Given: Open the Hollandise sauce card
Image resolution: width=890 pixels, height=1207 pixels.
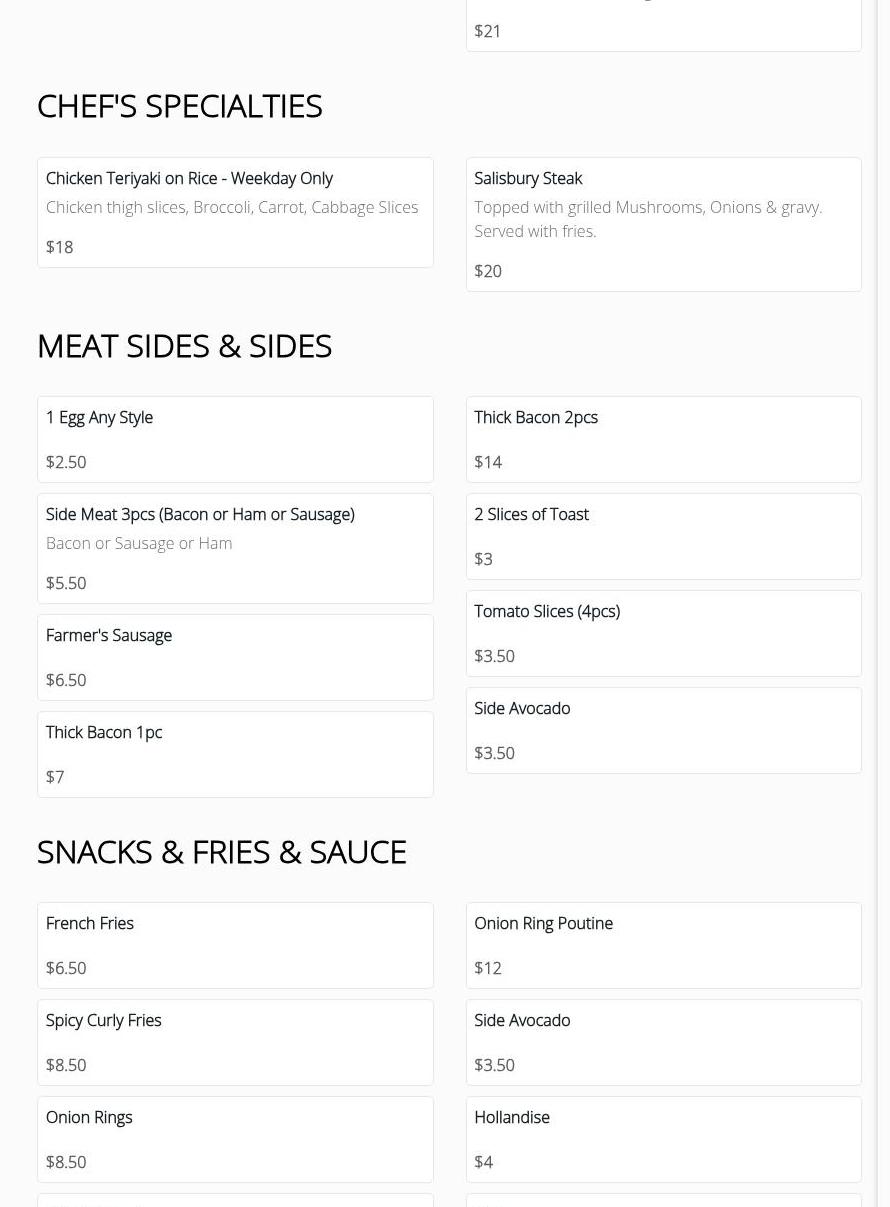Looking at the screenshot, I should [x=663, y=1139].
